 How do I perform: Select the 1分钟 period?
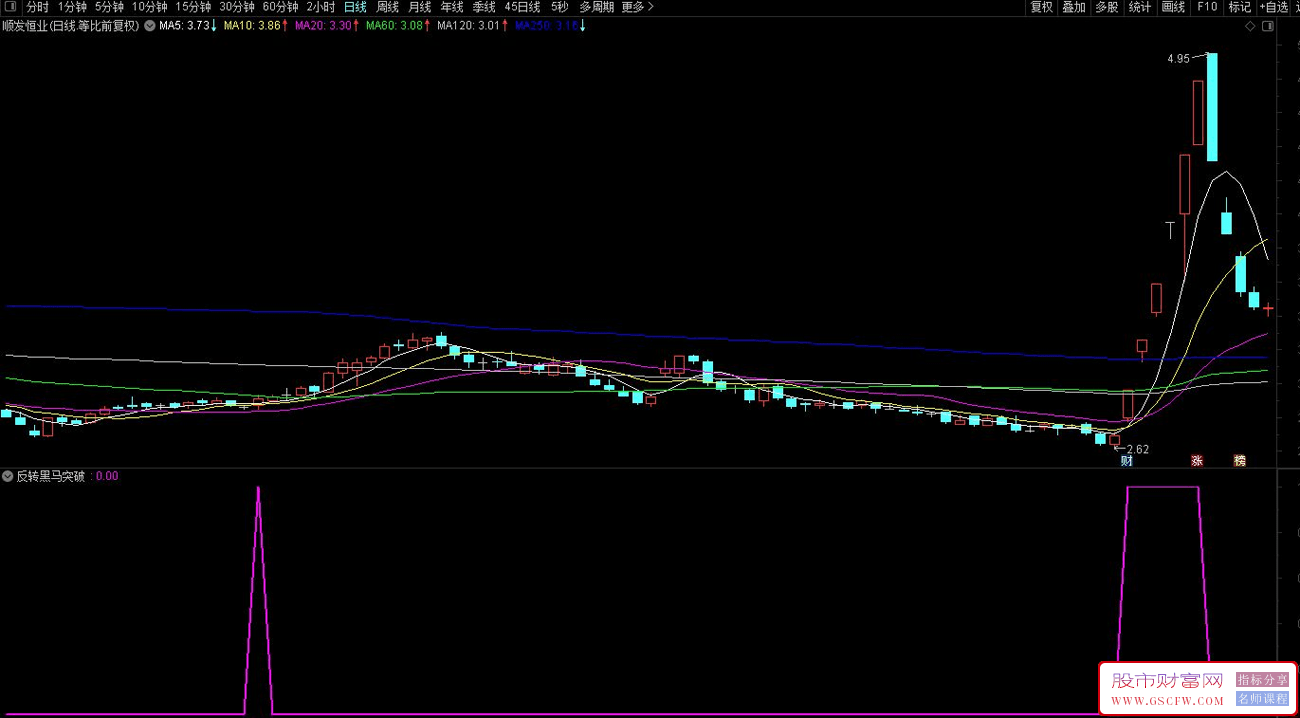(72, 7)
